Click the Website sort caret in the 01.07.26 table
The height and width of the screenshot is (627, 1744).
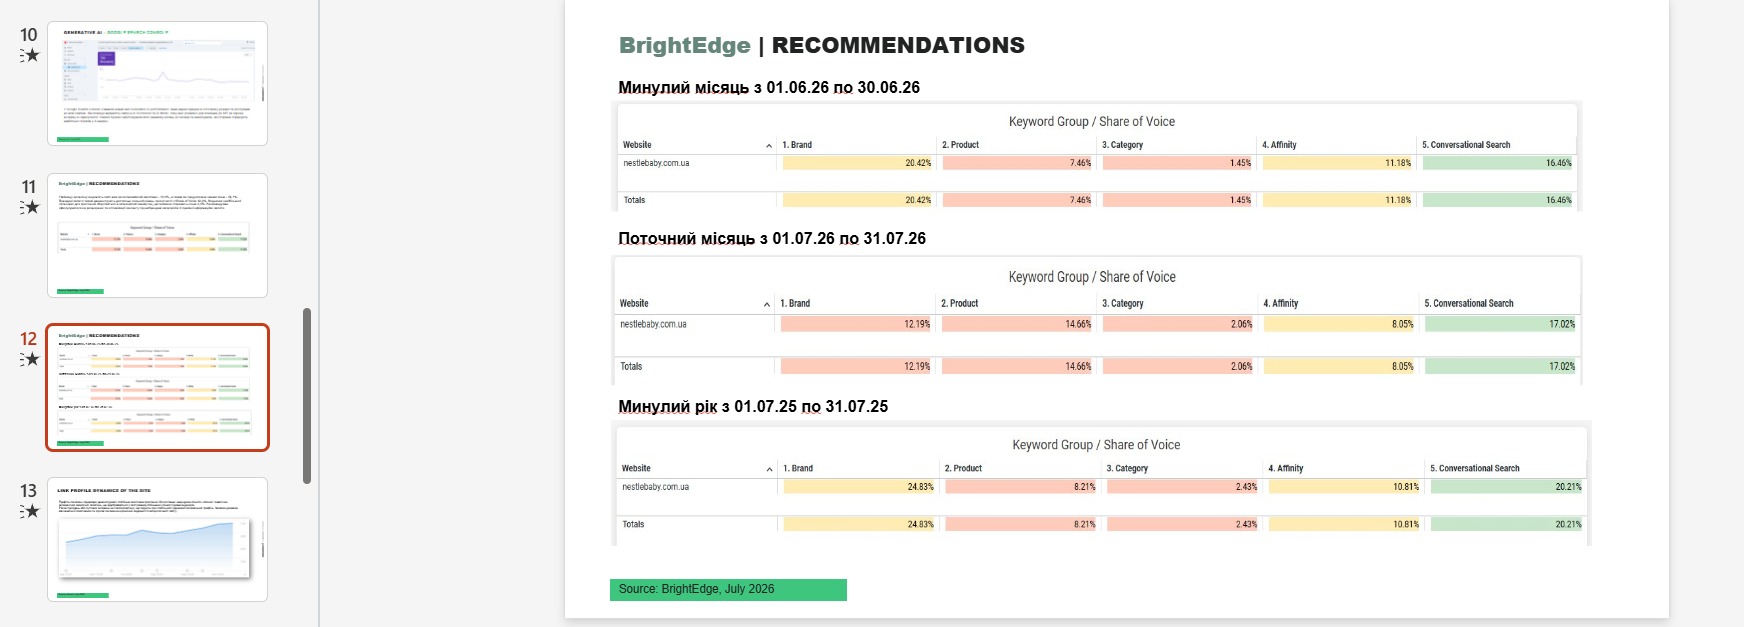(x=767, y=304)
